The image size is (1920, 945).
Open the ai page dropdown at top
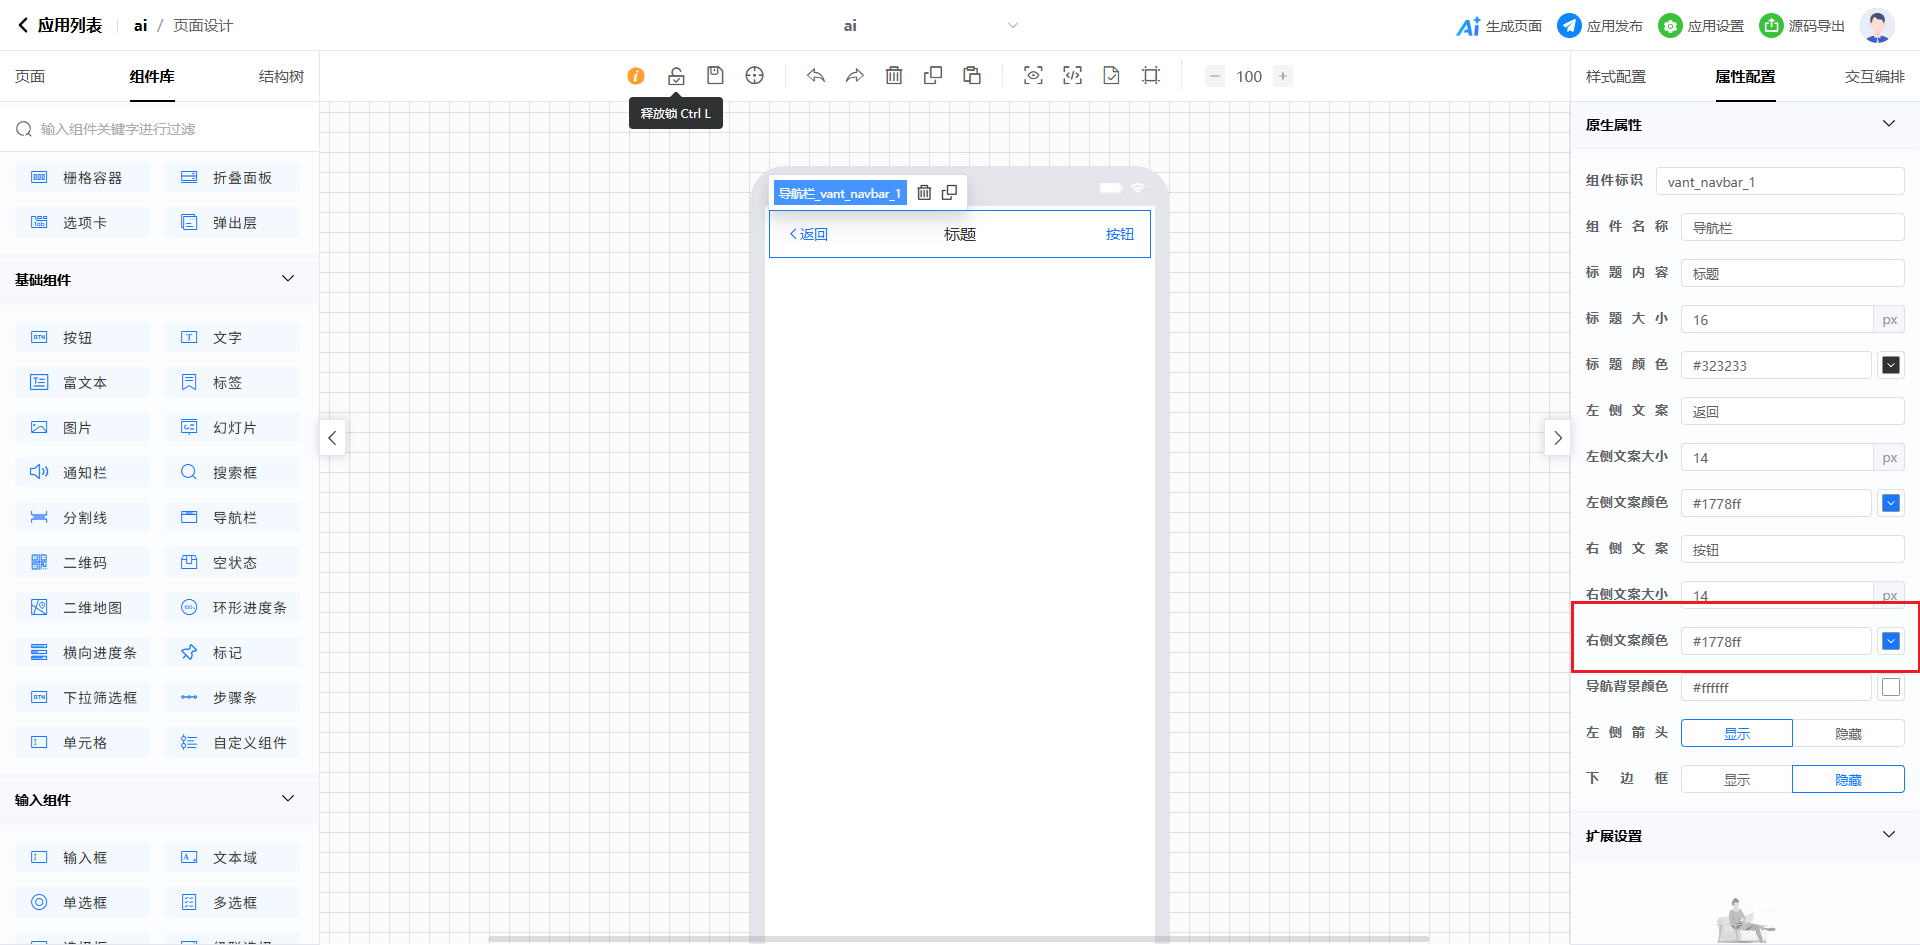[1012, 26]
